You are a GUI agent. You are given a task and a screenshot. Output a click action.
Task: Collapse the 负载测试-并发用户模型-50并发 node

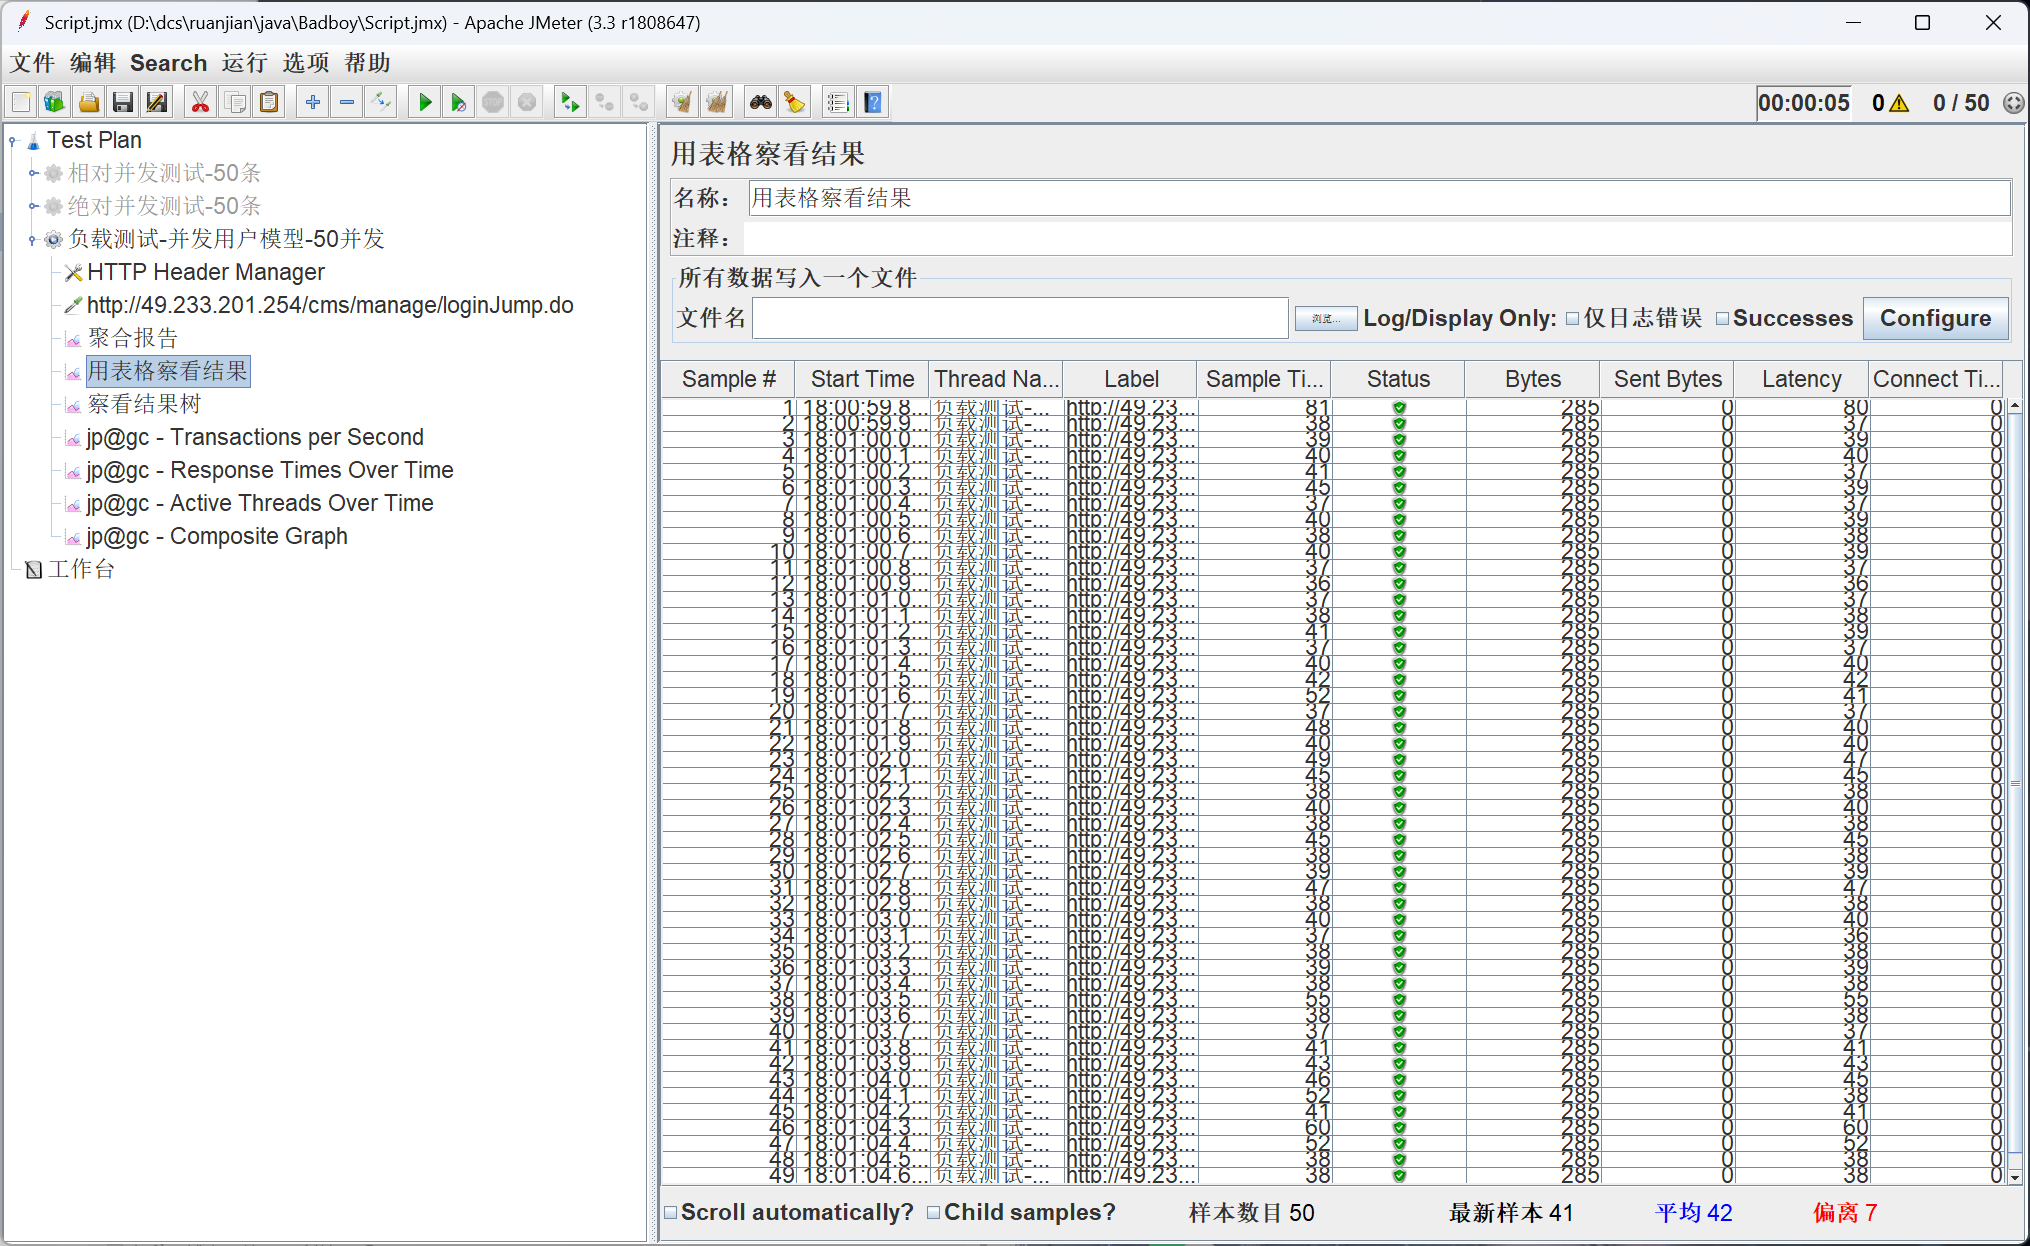coord(33,239)
